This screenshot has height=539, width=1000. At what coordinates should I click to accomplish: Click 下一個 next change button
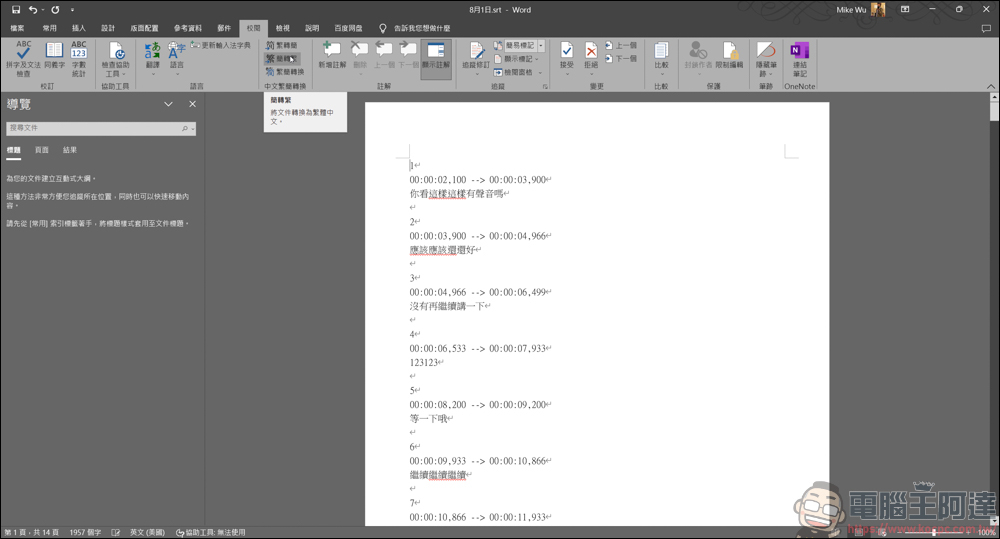coord(621,59)
